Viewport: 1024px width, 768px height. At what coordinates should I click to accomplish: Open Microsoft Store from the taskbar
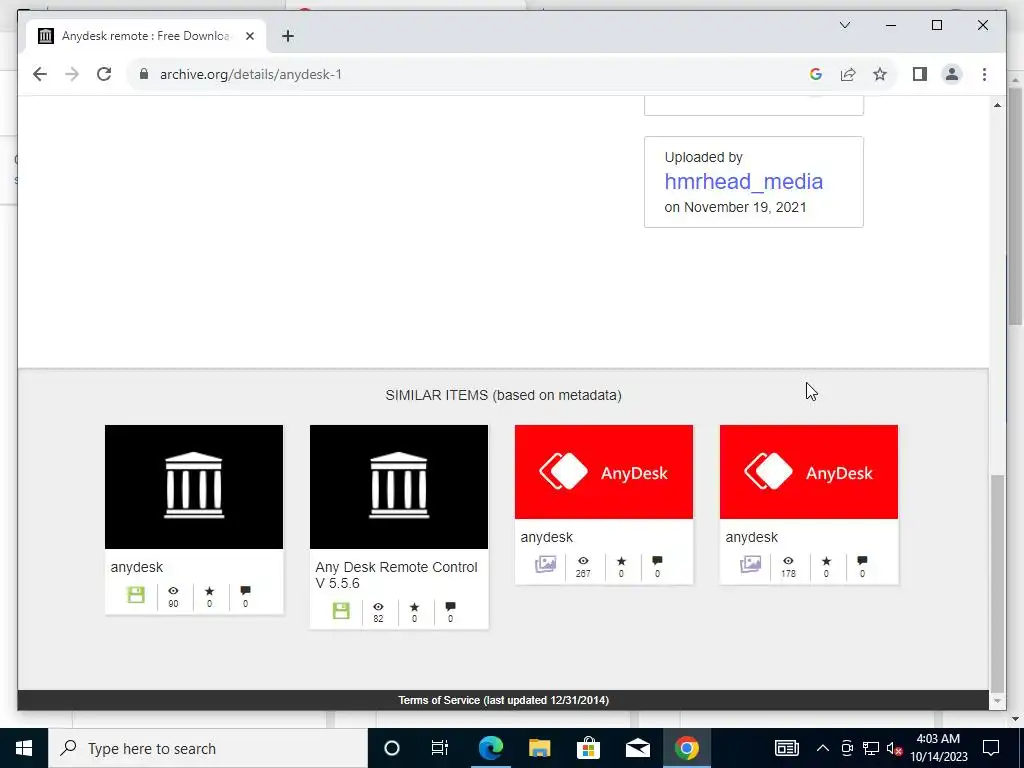588,748
